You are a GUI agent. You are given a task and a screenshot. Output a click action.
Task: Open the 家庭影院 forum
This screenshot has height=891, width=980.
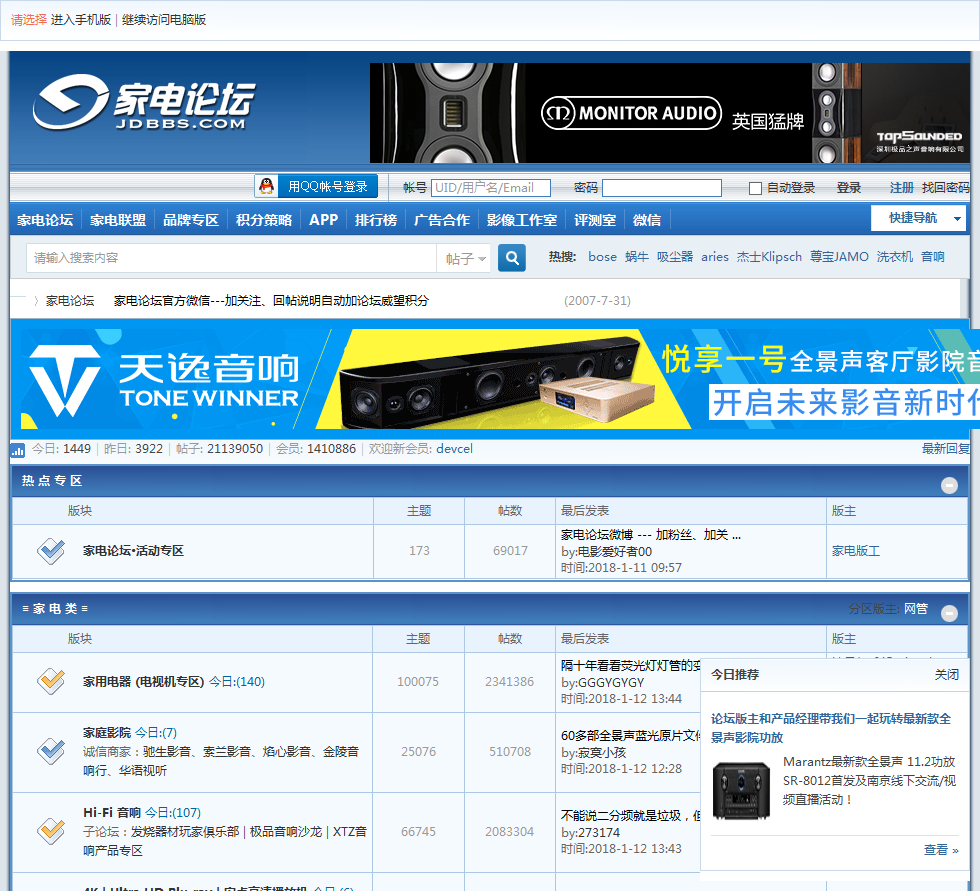tap(107, 732)
